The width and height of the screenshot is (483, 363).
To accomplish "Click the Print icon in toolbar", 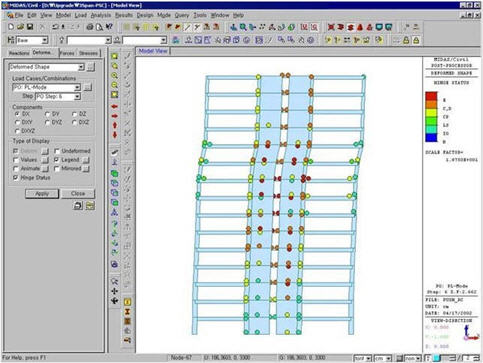I will (90, 27).
